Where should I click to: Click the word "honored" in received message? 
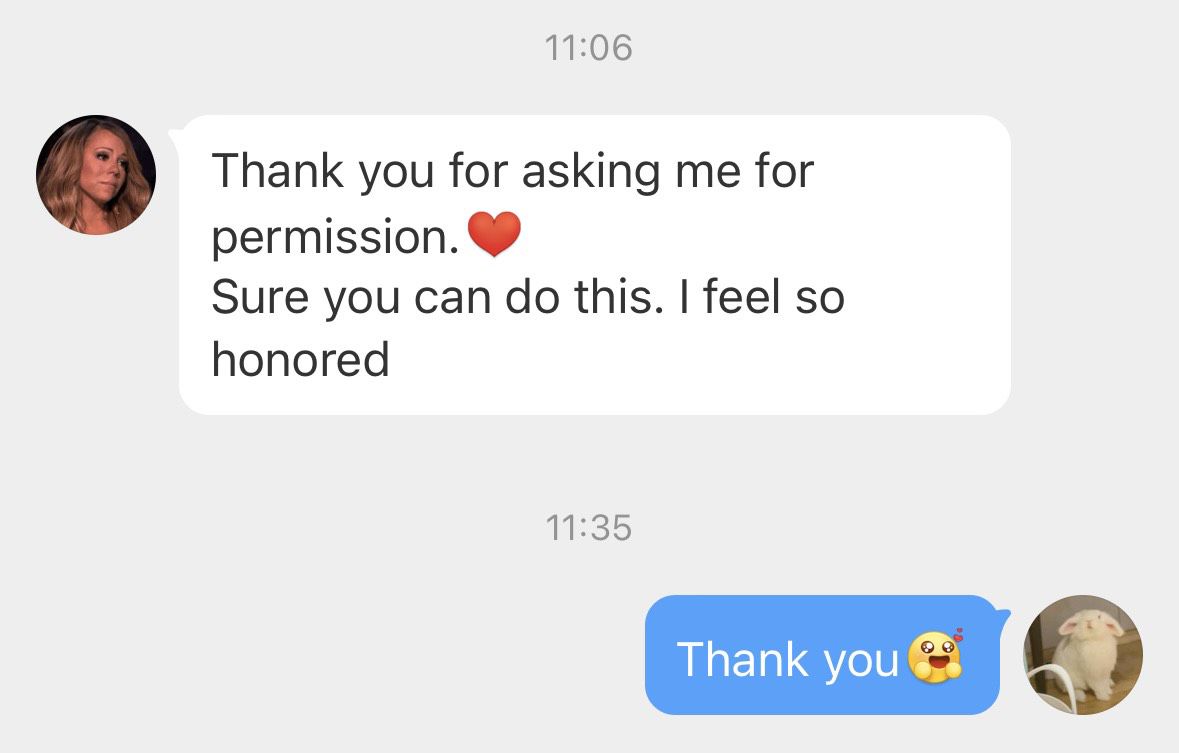tap(301, 359)
